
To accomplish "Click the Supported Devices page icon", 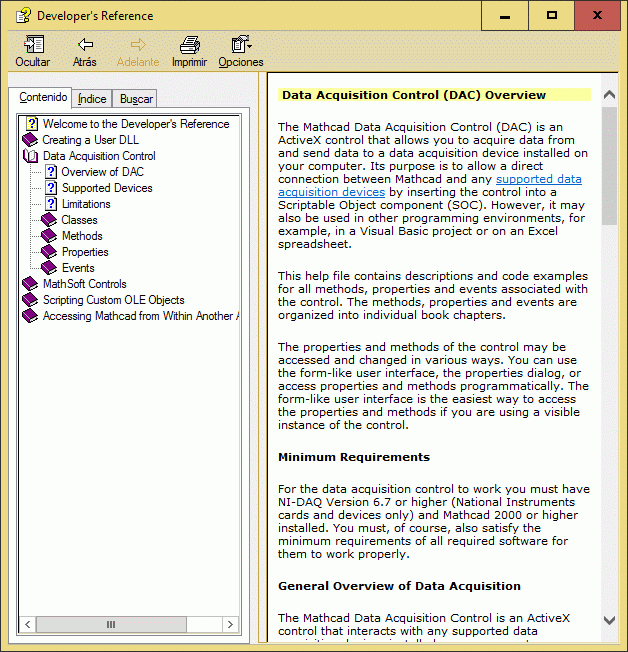I will (x=51, y=188).
